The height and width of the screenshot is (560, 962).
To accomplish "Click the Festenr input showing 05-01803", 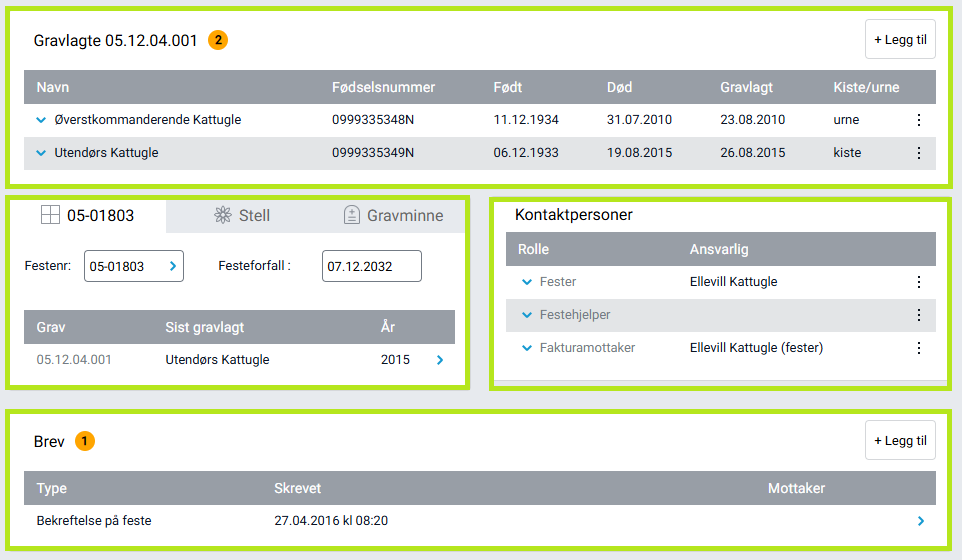I will click(x=134, y=266).
